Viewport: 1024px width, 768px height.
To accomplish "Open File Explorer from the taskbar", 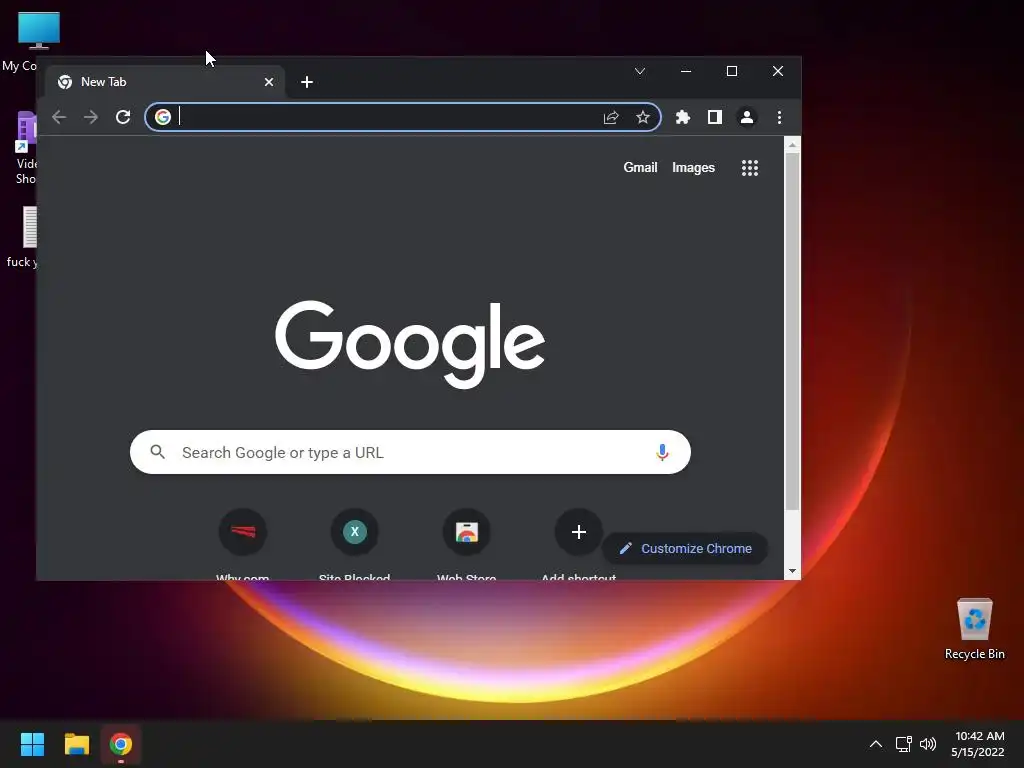I will (76, 744).
